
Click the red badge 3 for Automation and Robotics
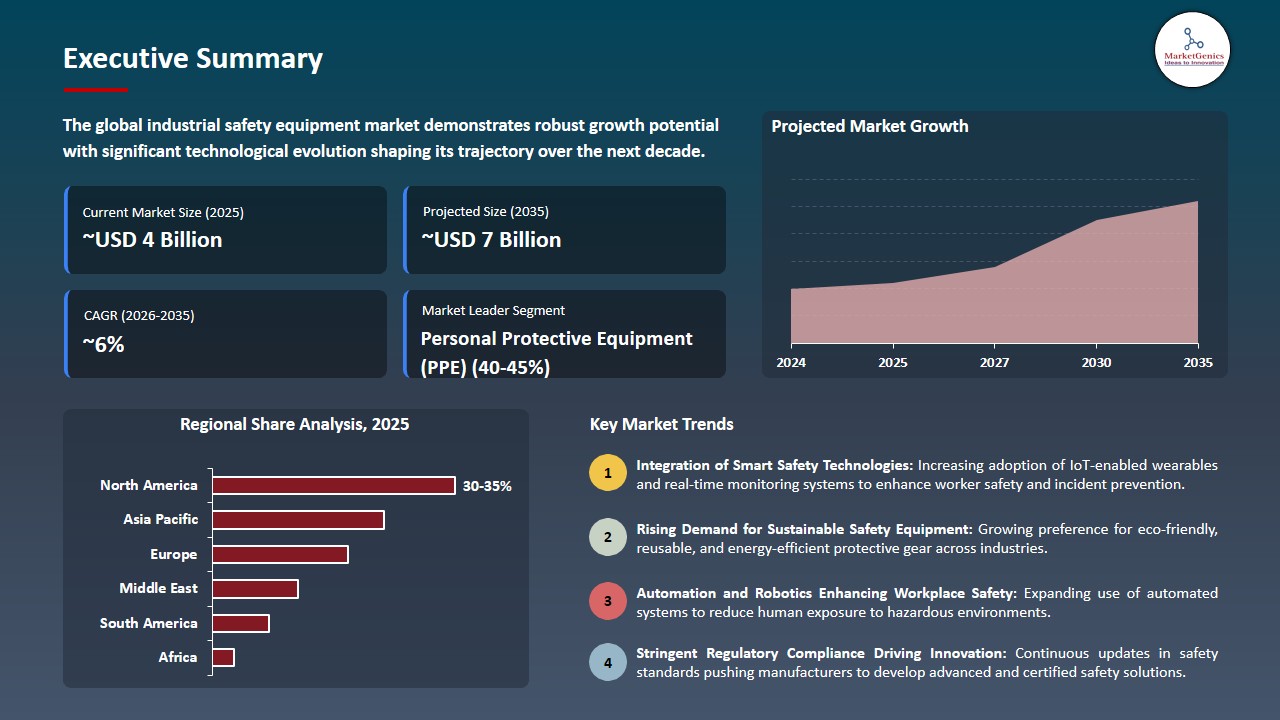(x=608, y=601)
